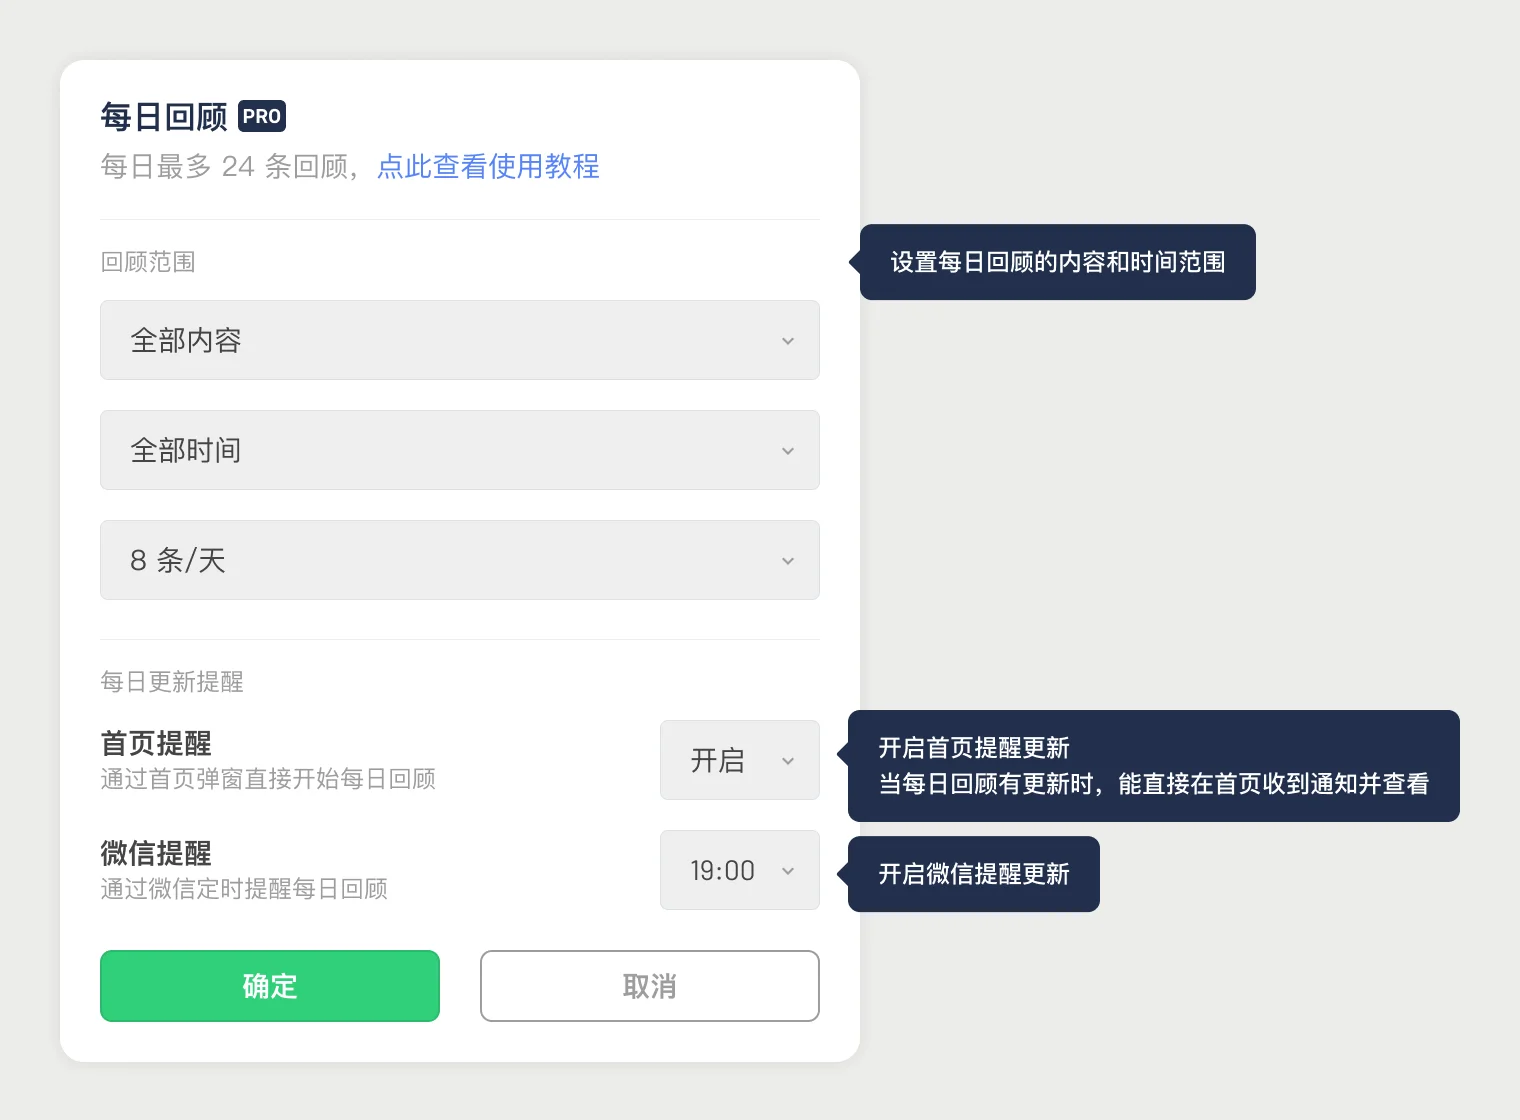
Task: Open the 8 条/天 count dropdown
Action: [x=460, y=560]
